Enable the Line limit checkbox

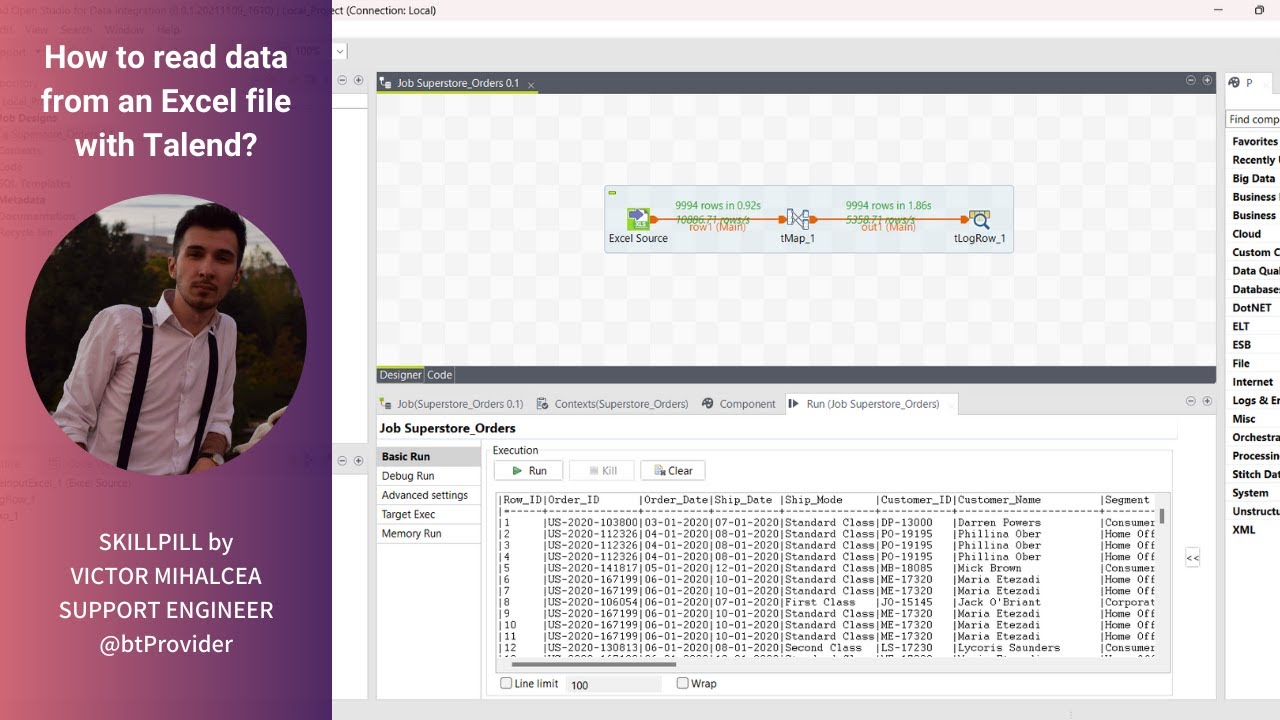click(x=506, y=684)
